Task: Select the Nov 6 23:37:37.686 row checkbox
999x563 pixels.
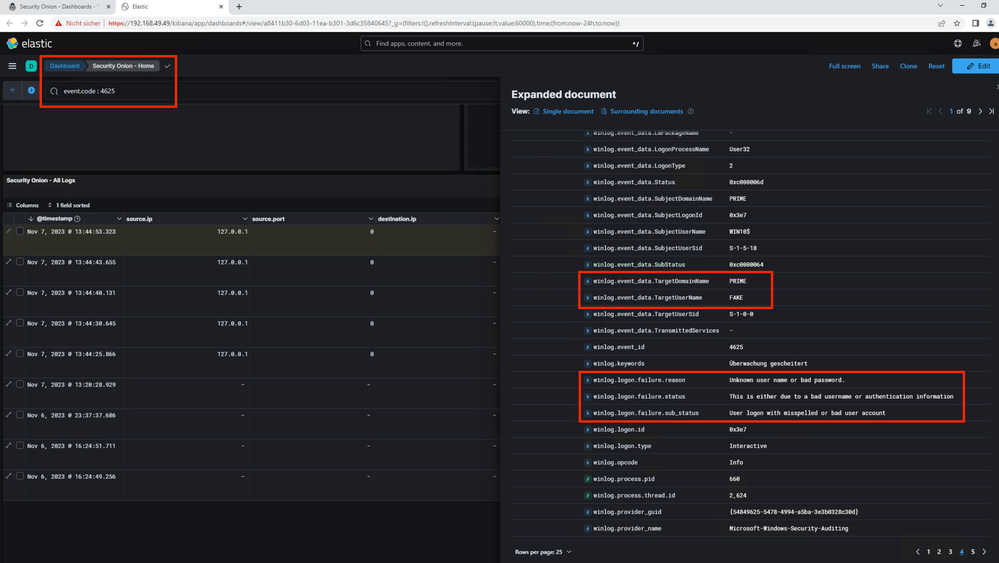Action: pos(20,415)
